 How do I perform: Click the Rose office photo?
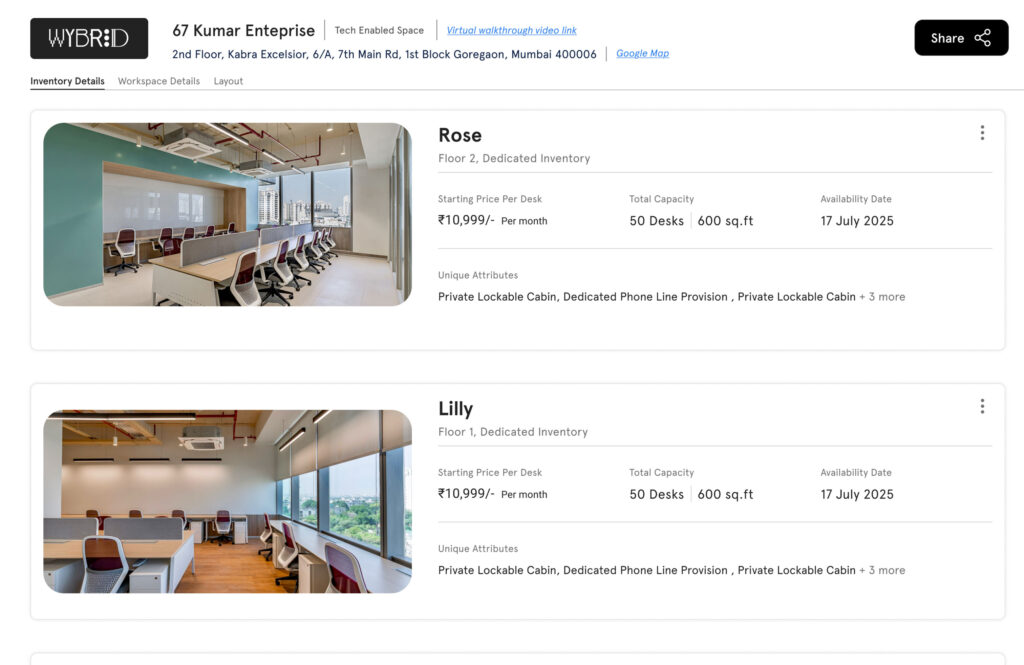point(227,214)
